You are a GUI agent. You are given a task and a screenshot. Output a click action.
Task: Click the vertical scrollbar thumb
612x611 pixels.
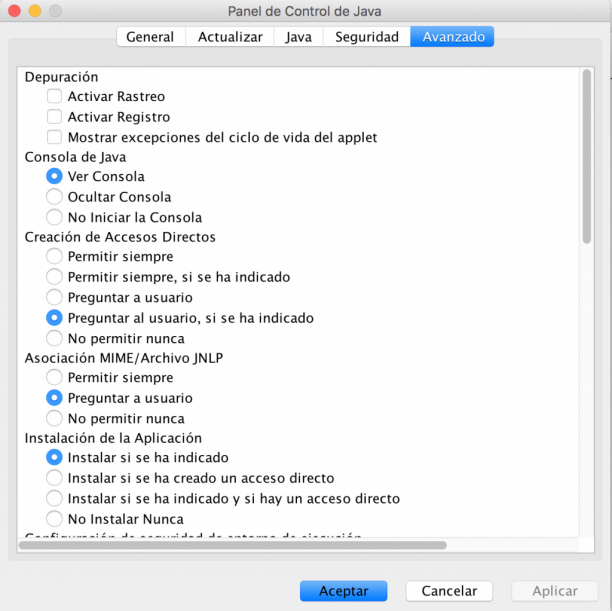tap(587, 156)
